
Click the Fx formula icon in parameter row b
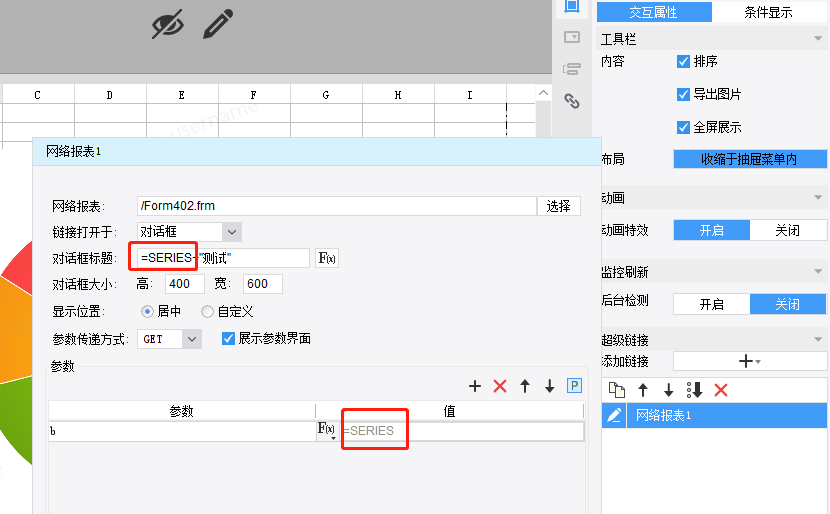point(326,430)
